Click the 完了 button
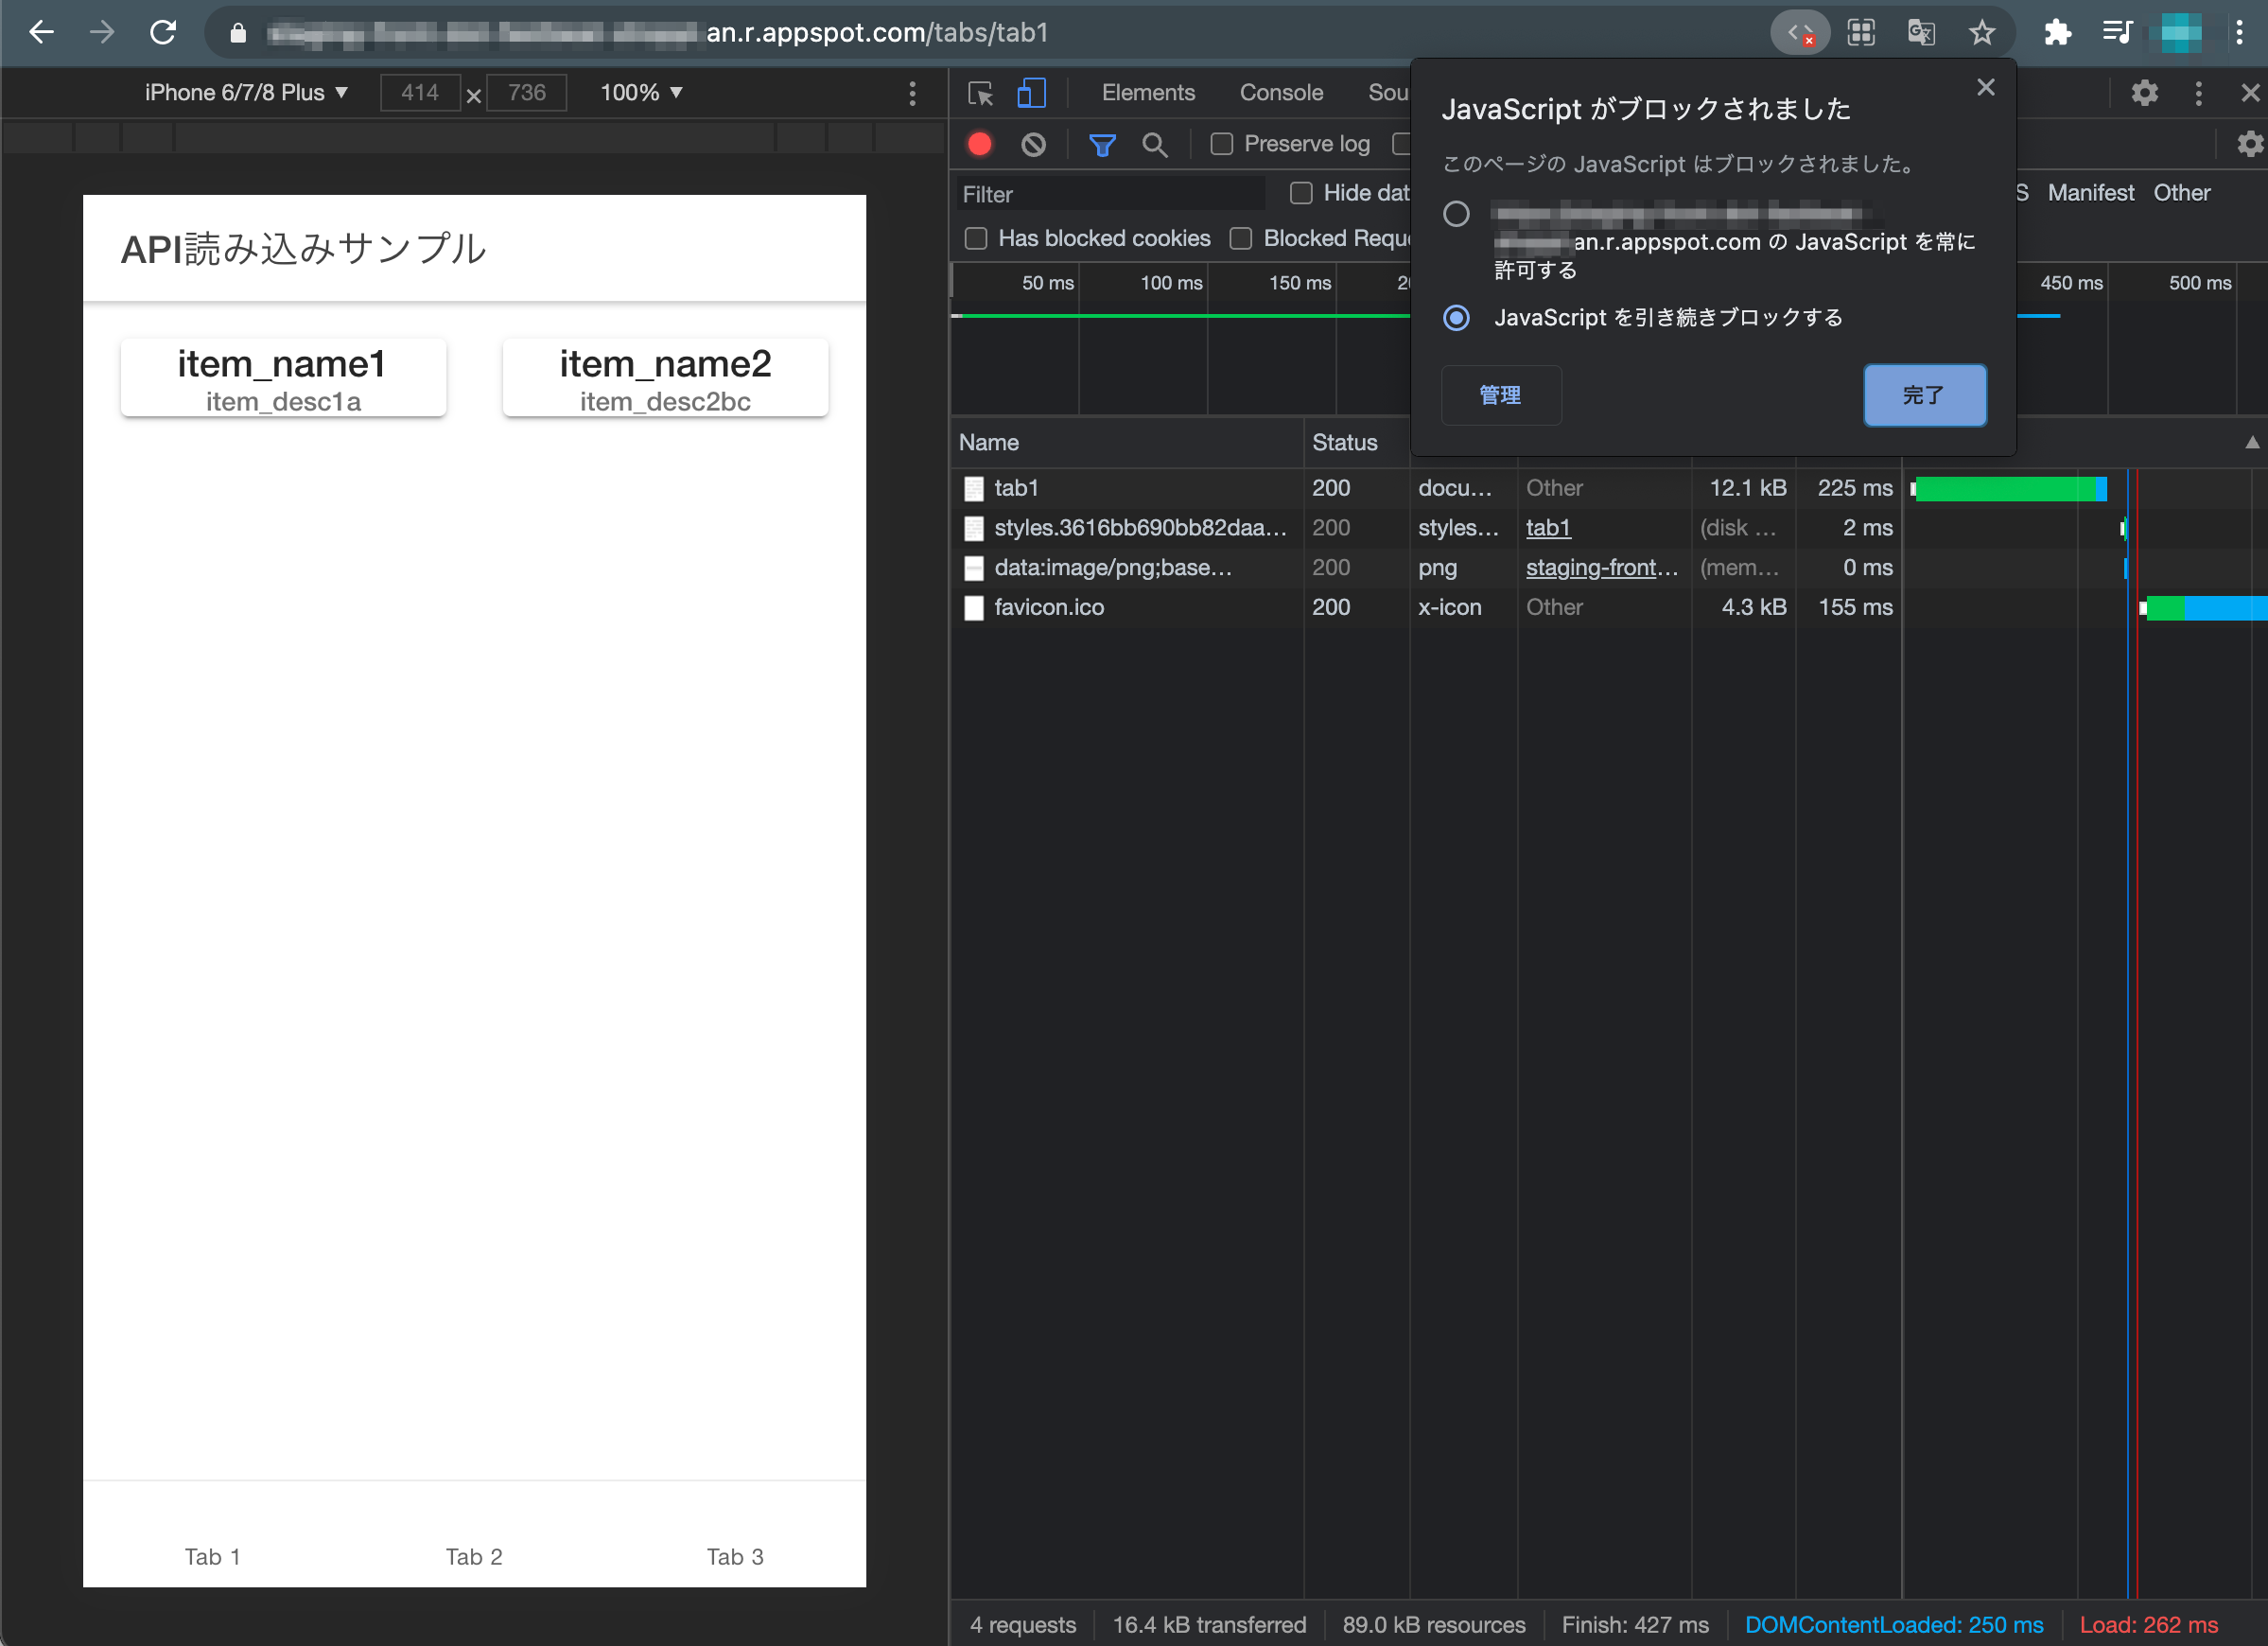The height and width of the screenshot is (1646, 2268). [1924, 395]
